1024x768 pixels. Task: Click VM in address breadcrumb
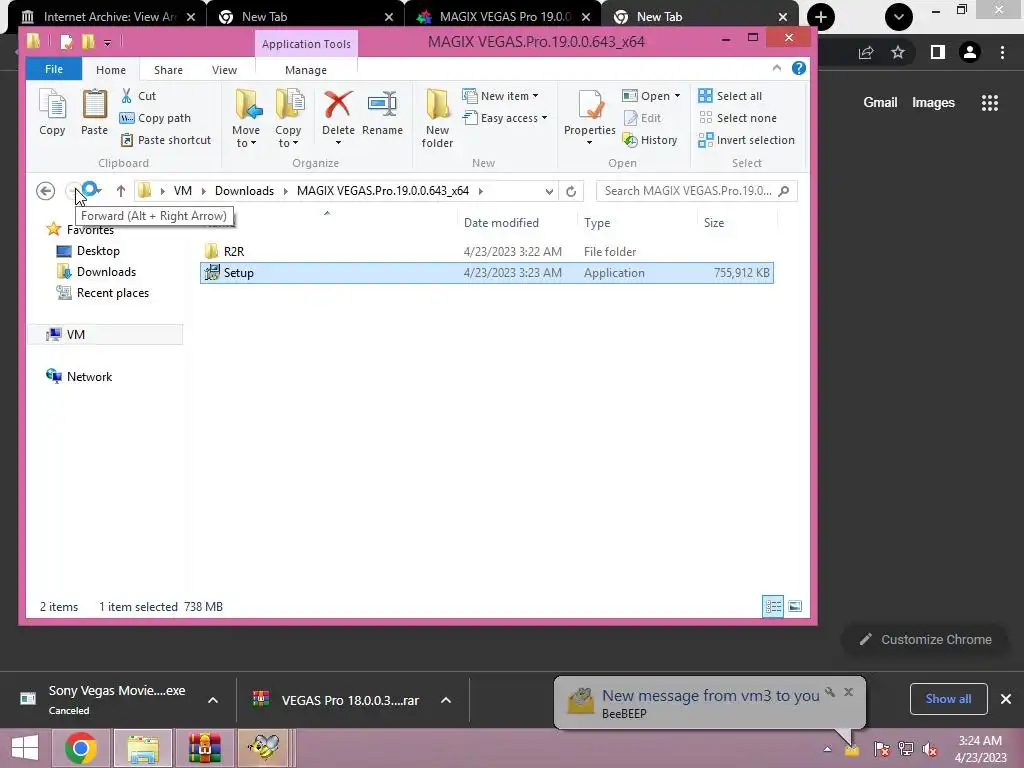coord(183,191)
